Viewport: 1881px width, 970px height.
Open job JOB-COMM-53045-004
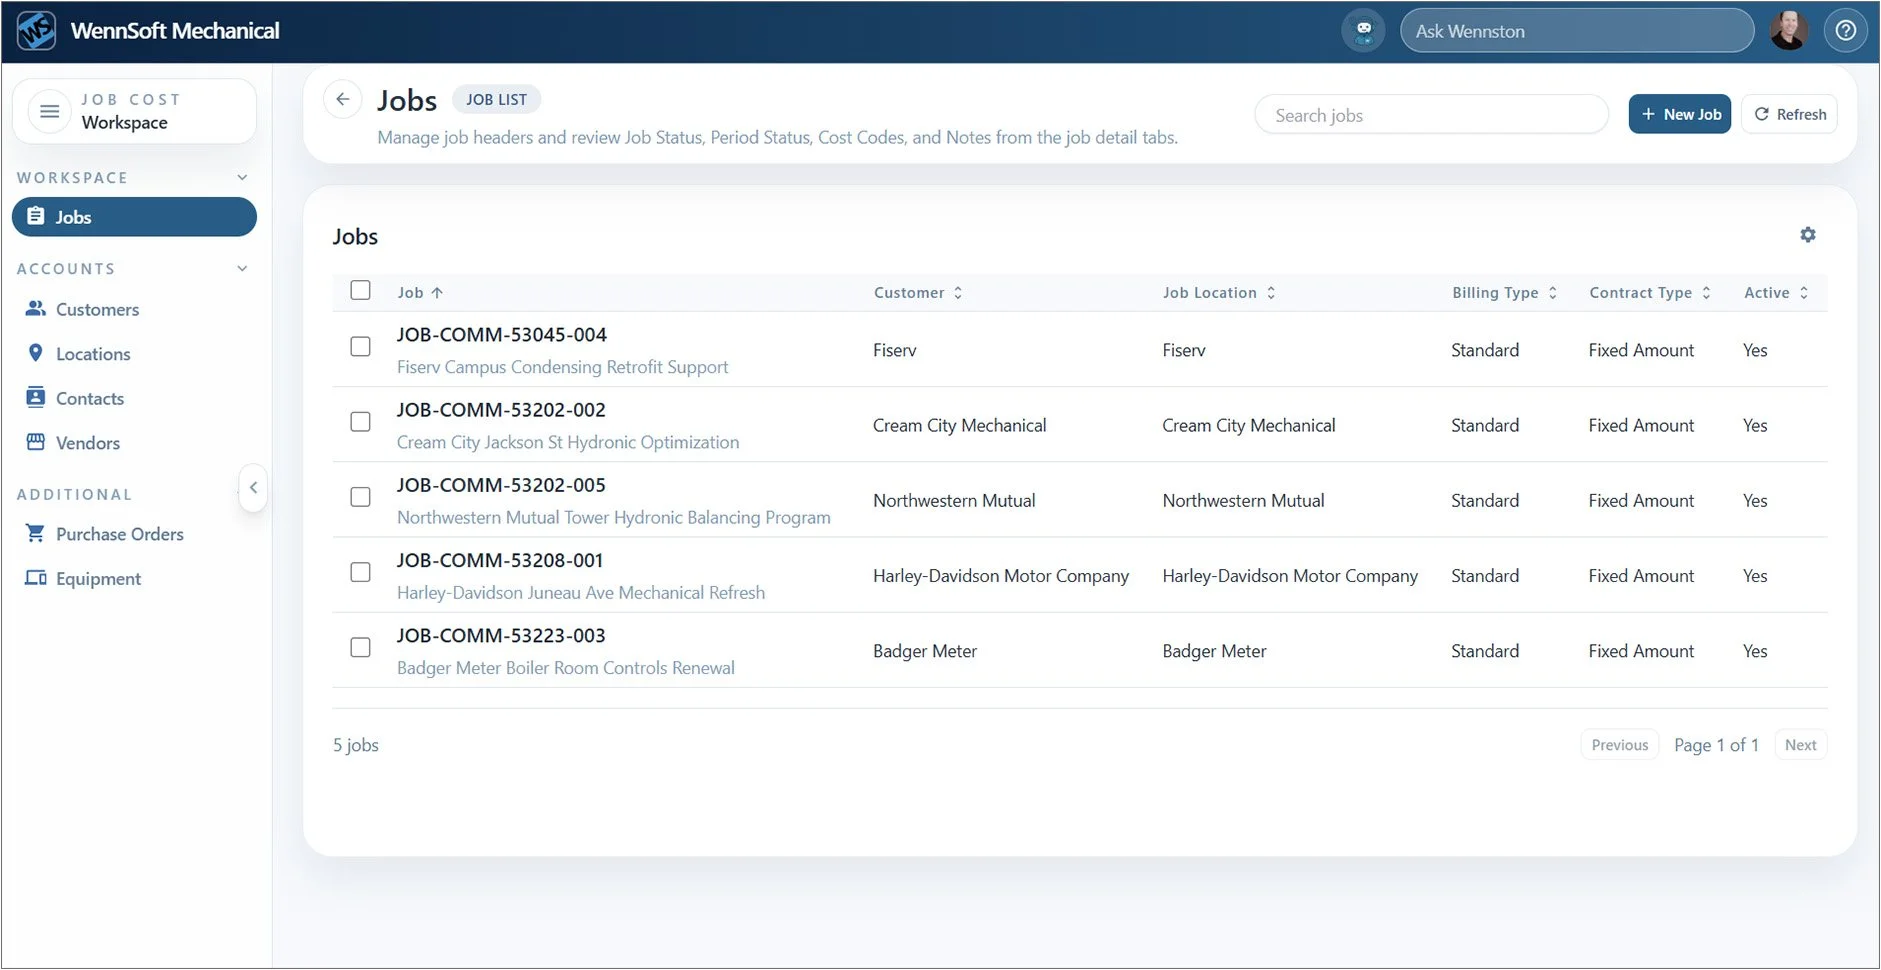(x=502, y=335)
